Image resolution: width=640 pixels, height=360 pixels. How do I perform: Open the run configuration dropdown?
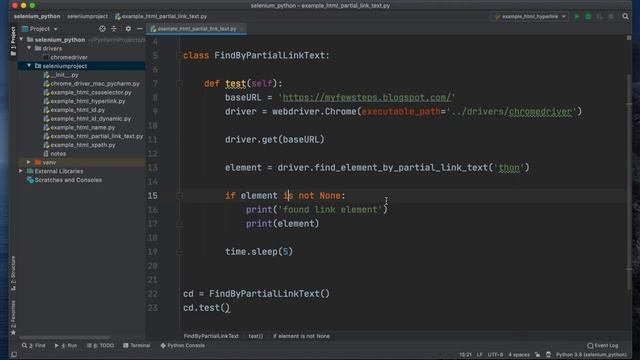[530, 16]
